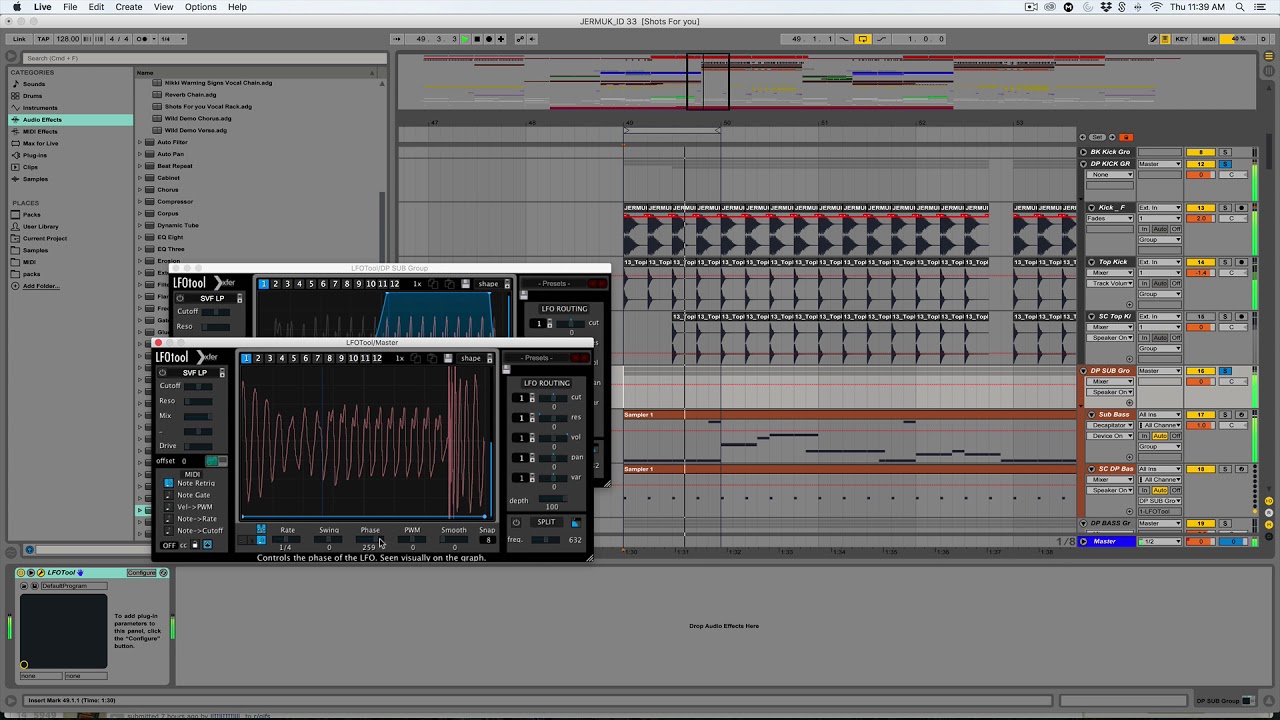Screen dimensions: 1280x720
Task: Click the Arrangement Record button
Action: pos(489,39)
